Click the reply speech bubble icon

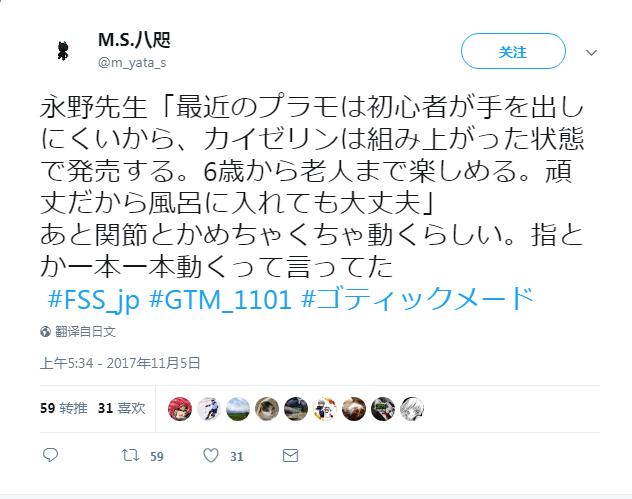pyautogui.click(x=50, y=455)
